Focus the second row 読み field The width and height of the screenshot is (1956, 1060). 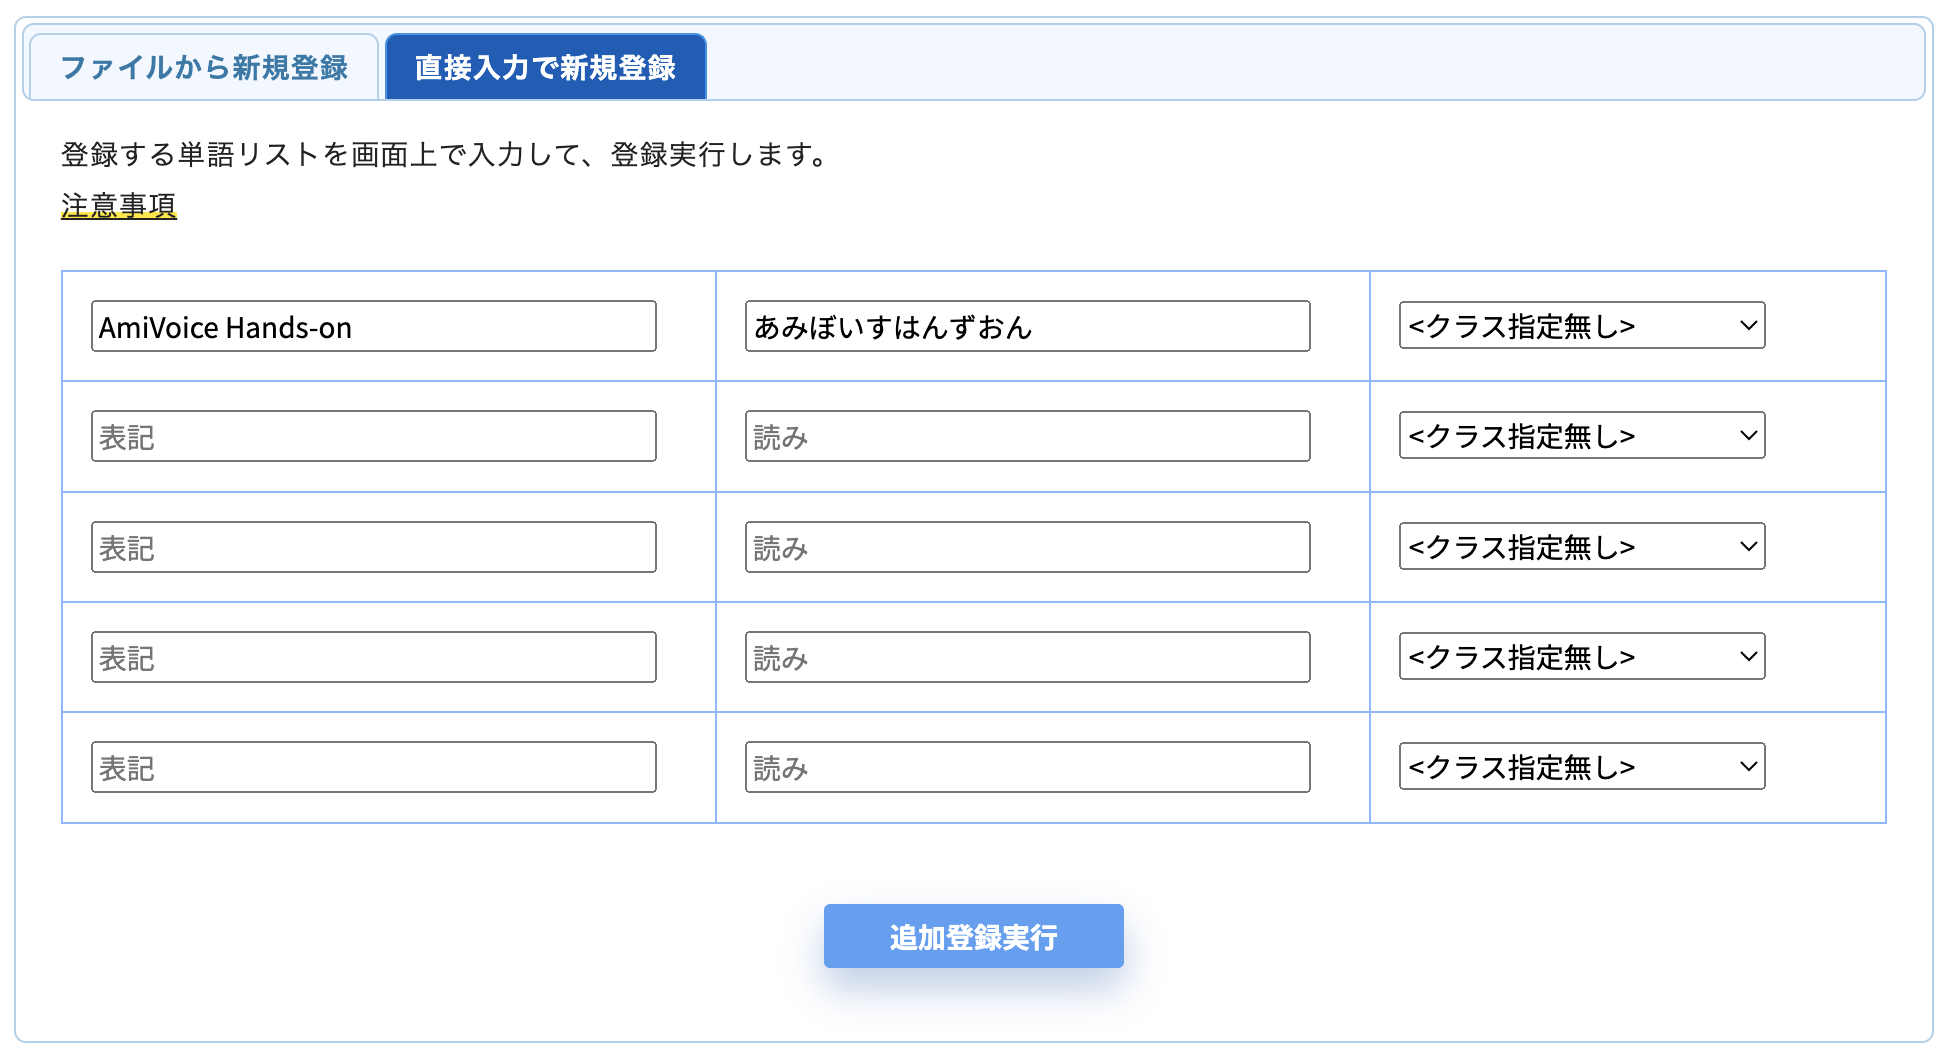click(x=1028, y=436)
